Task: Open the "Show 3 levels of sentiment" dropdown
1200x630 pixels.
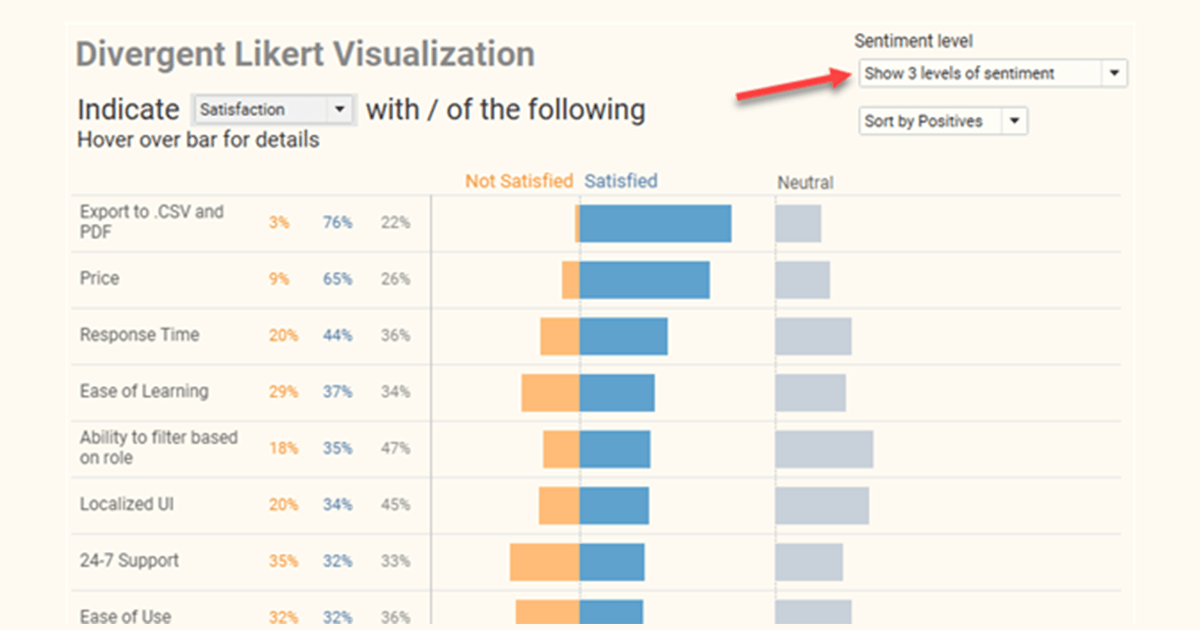Action: coord(992,73)
